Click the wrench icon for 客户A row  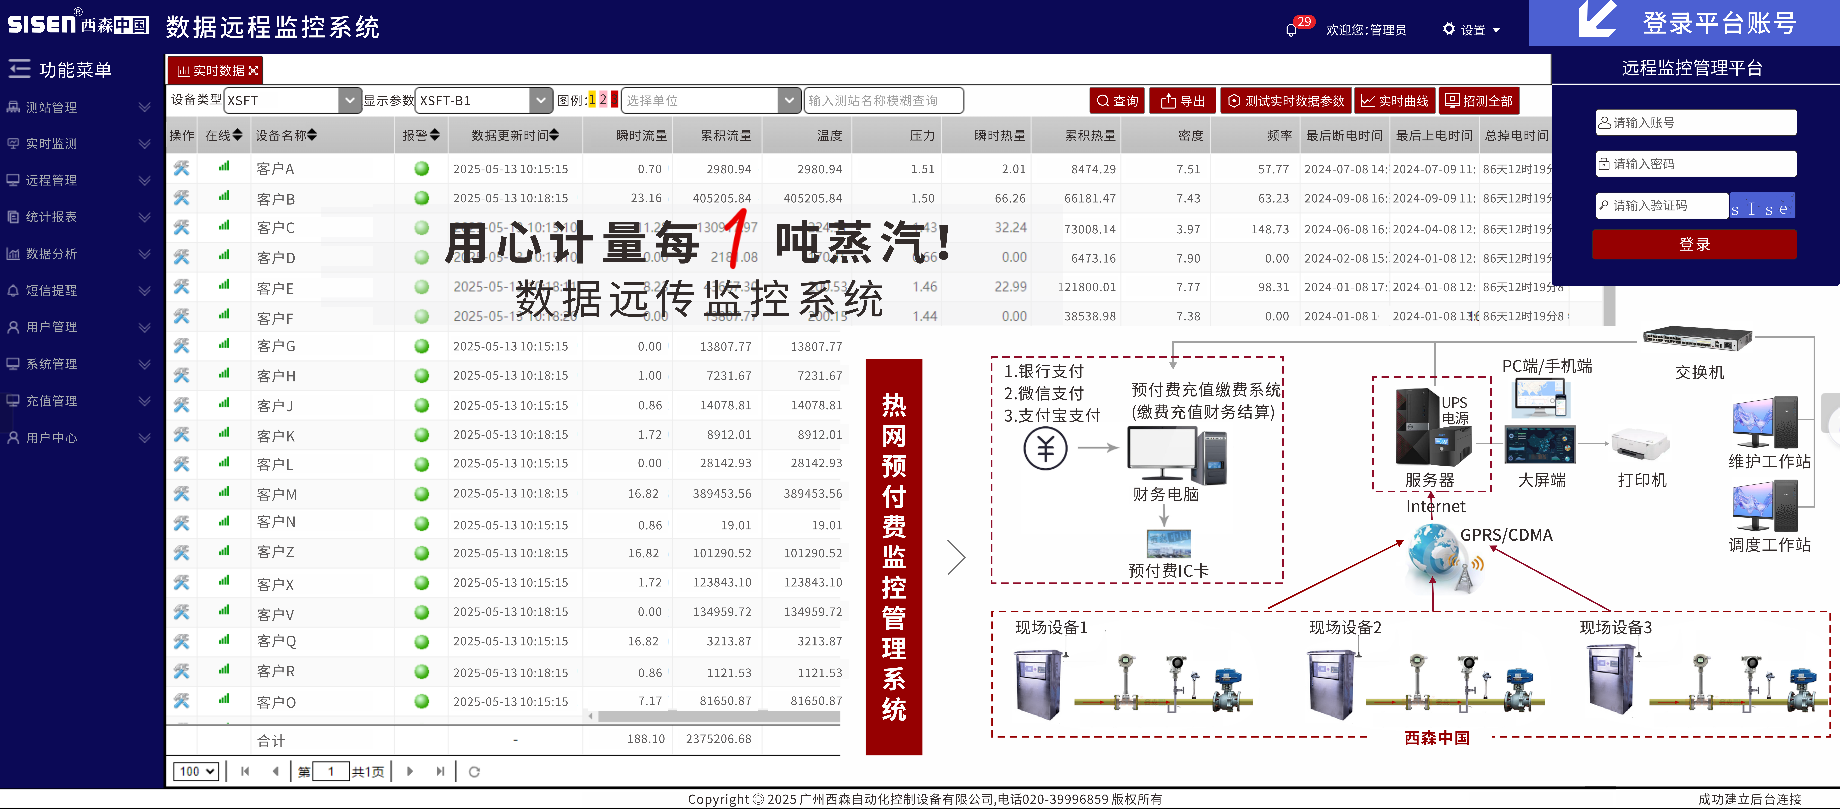click(x=181, y=168)
